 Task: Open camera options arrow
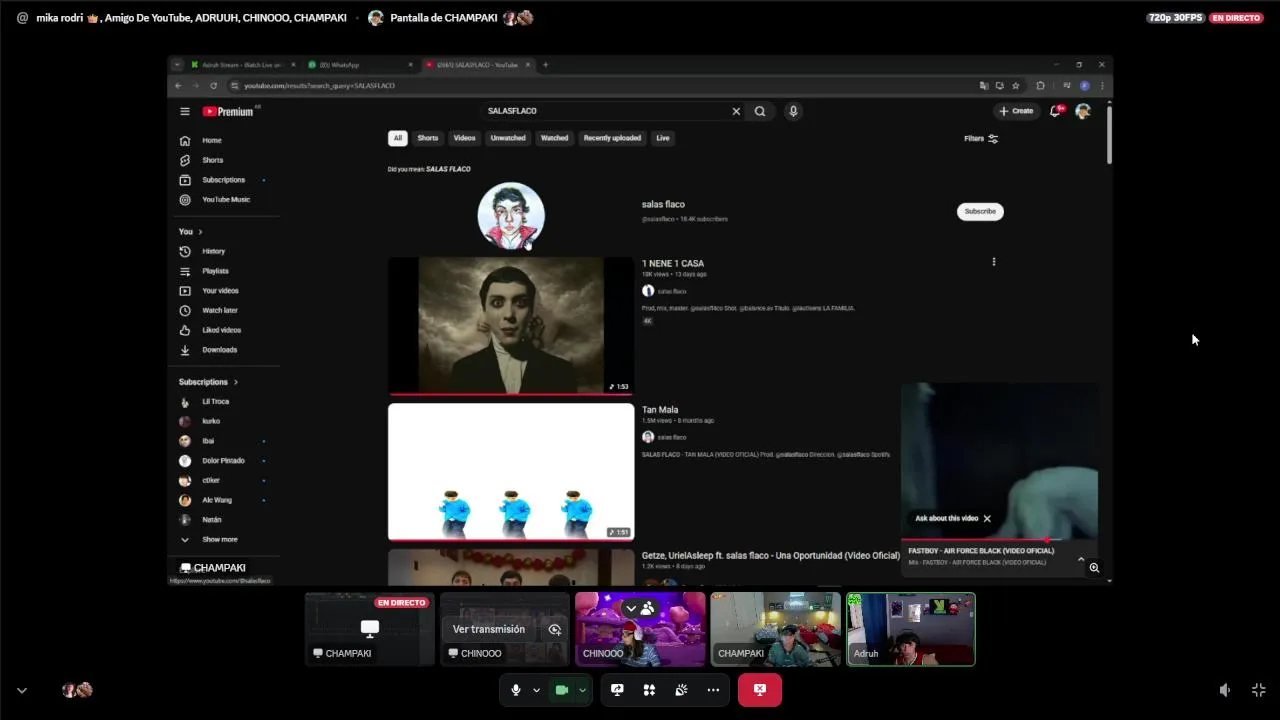pos(582,690)
